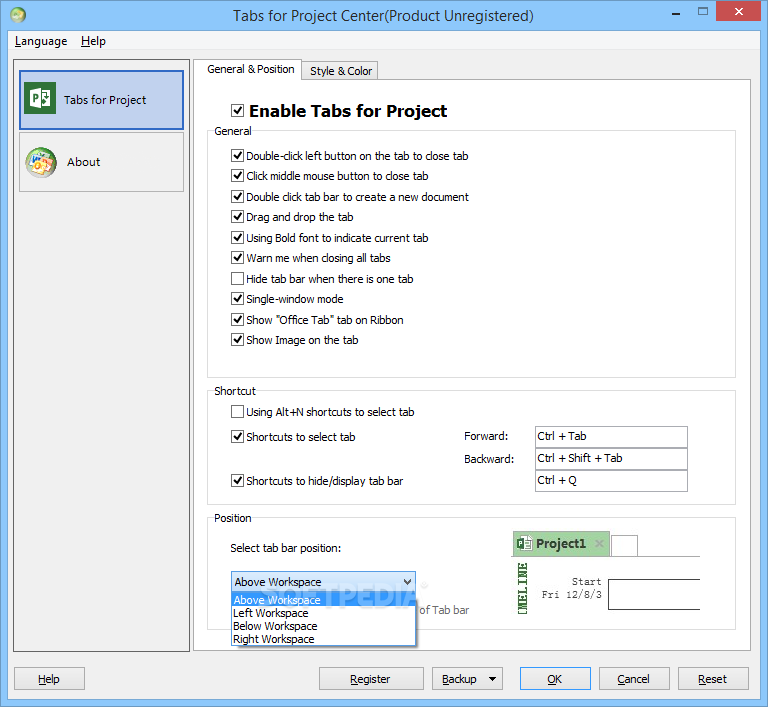768x707 pixels.
Task: Toggle Single-window mode checkbox
Action: 238,299
